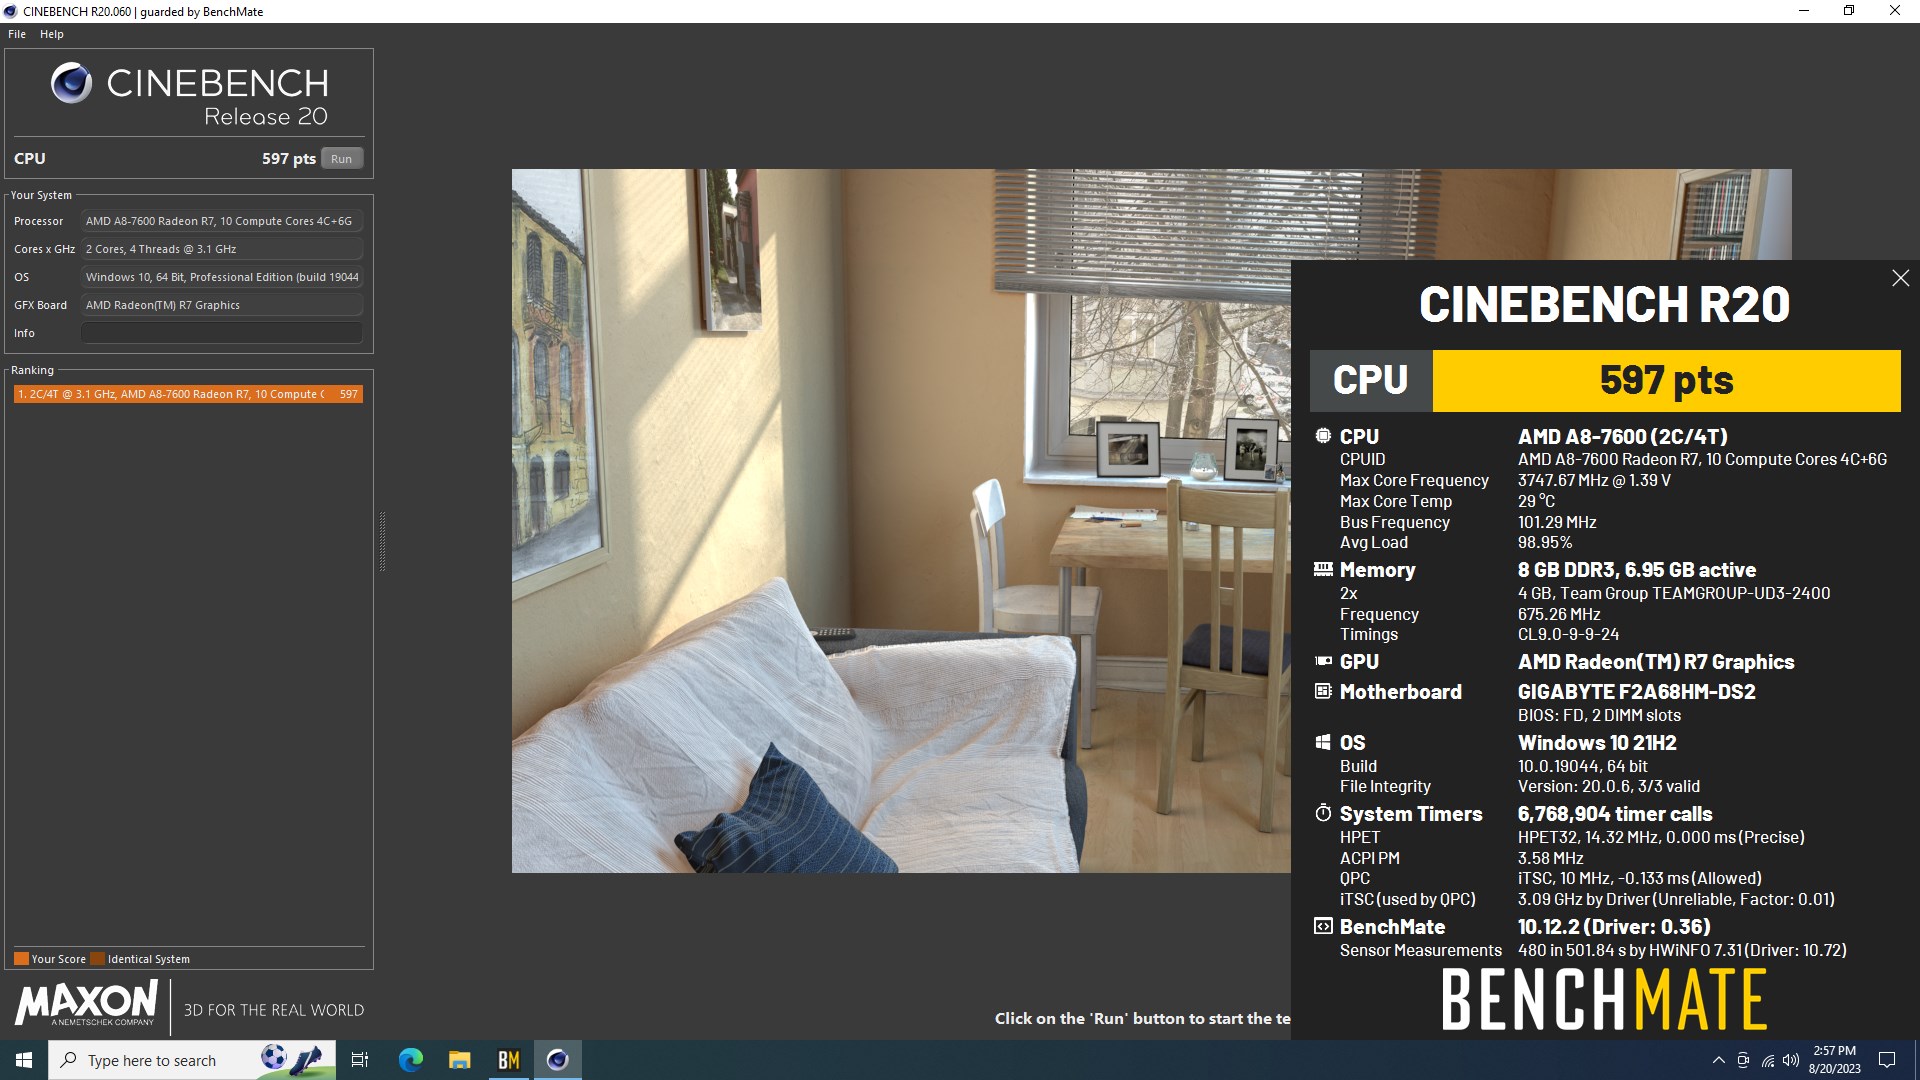Click '10.12.2 (Driver: 0.36)' version text
The image size is (1920, 1080).
point(1614,926)
